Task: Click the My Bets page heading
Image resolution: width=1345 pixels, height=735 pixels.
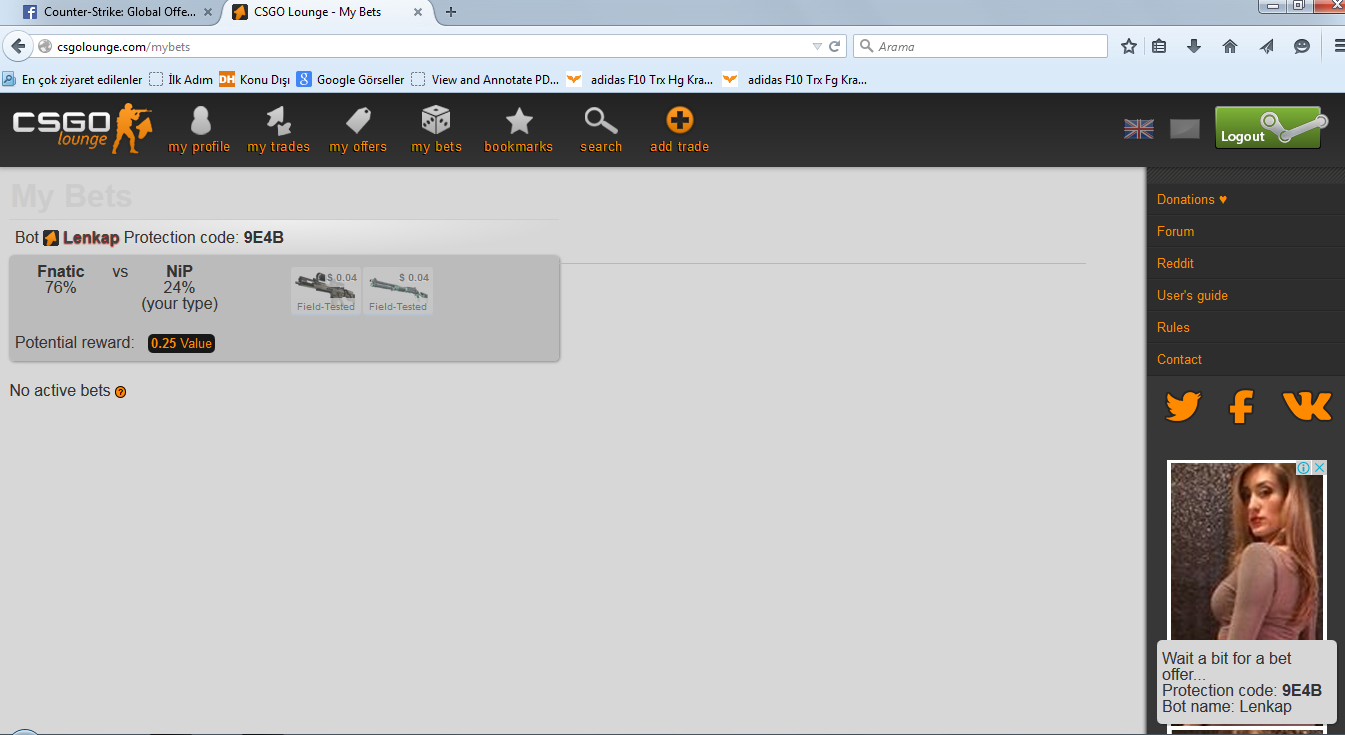Action: coord(72,196)
